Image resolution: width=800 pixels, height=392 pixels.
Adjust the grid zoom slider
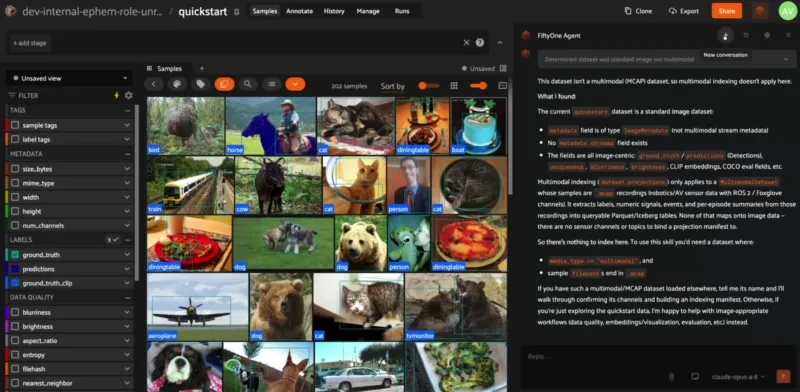[478, 86]
